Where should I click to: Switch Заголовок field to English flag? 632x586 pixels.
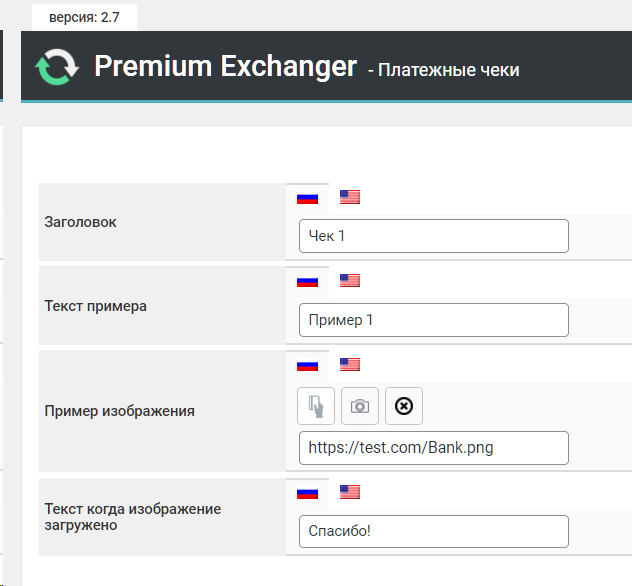click(349, 197)
